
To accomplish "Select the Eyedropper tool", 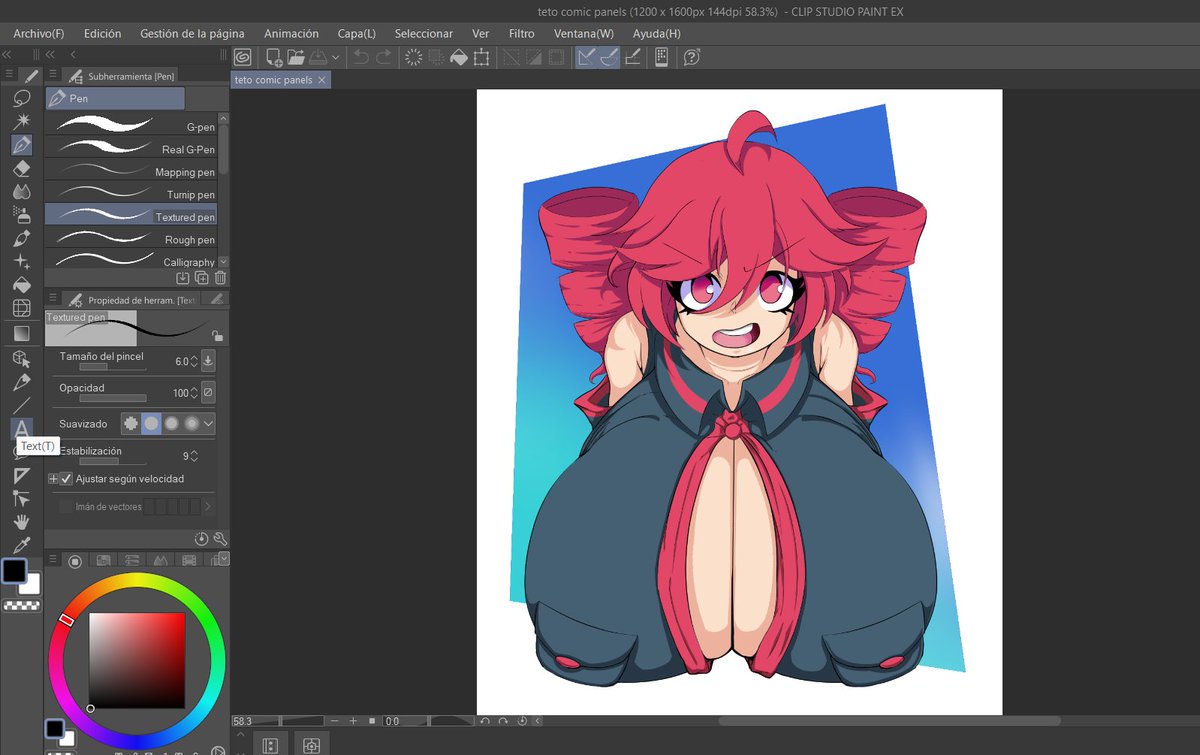I will click(22, 547).
